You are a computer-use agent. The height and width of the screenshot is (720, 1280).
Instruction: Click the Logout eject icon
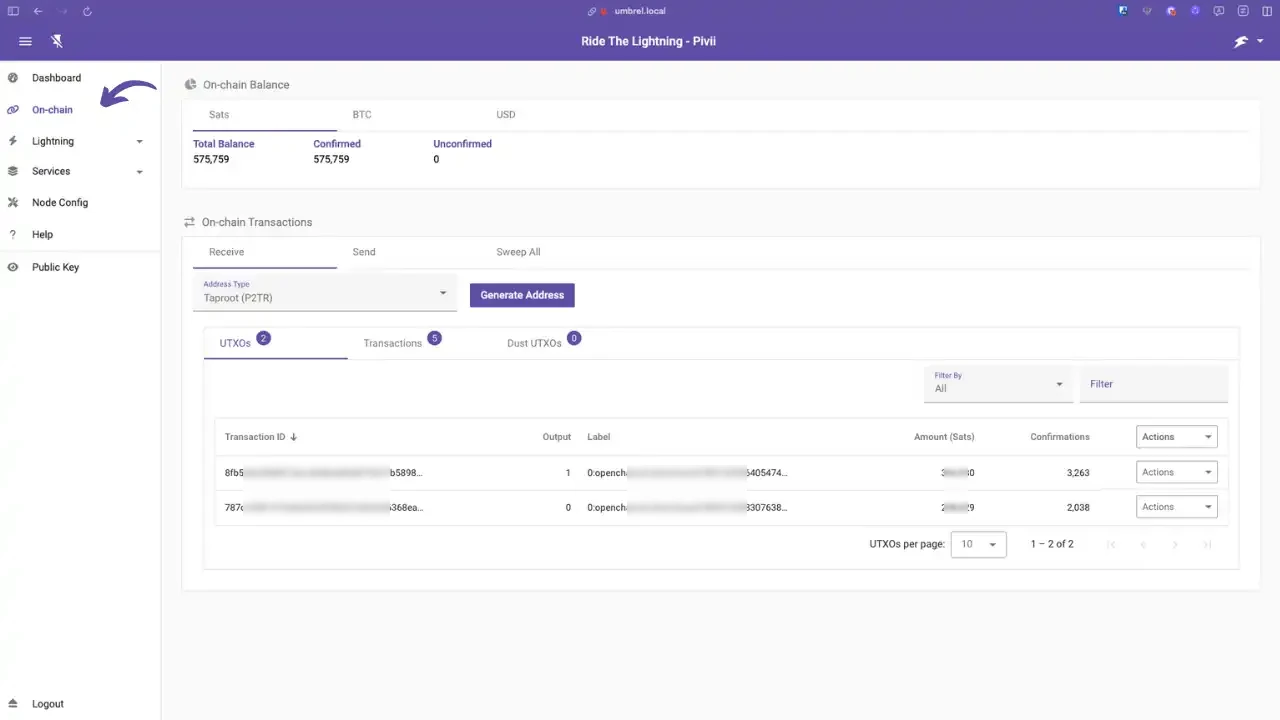(x=13, y=704)
